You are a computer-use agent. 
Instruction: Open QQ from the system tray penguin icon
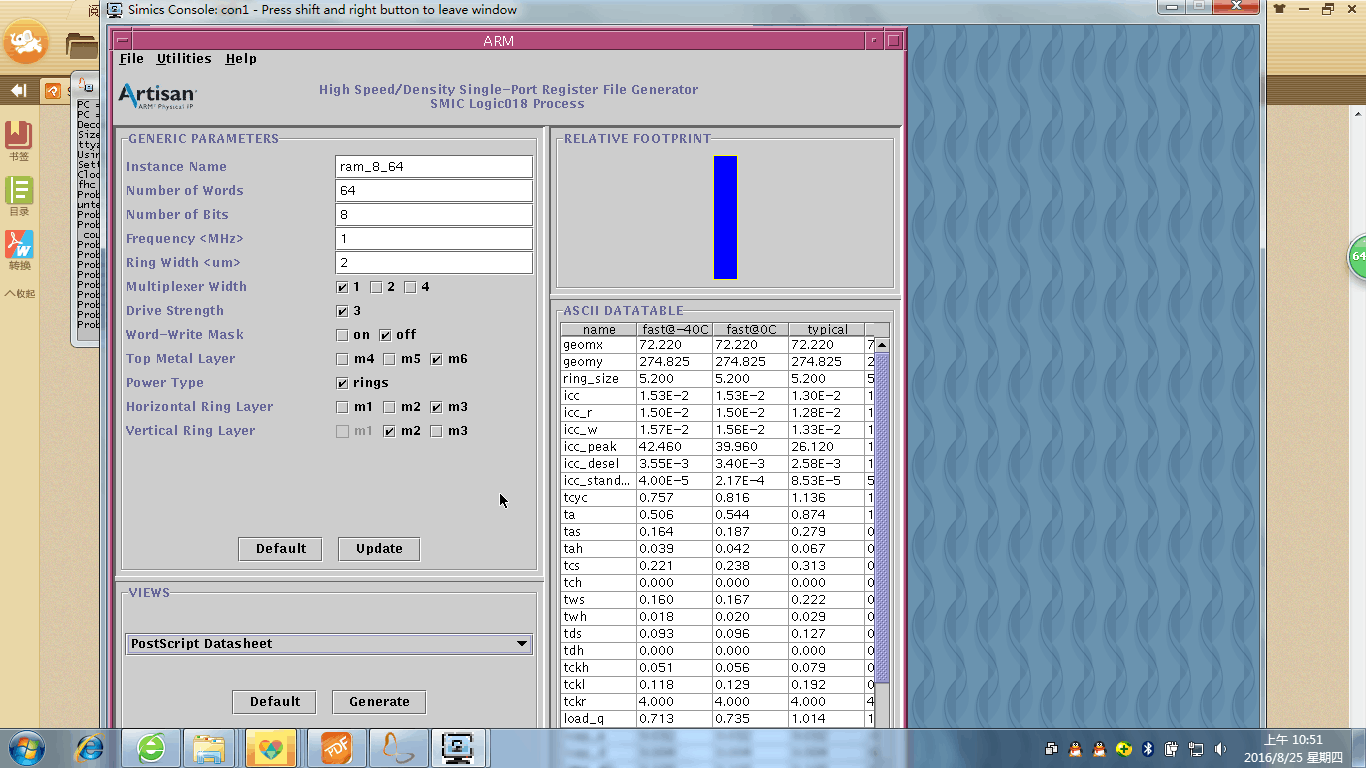(1075, 748)
